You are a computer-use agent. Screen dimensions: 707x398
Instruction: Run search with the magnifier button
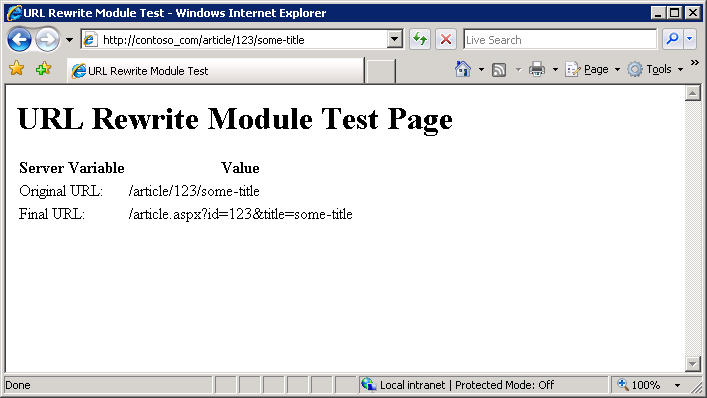[x=673, y=40]
